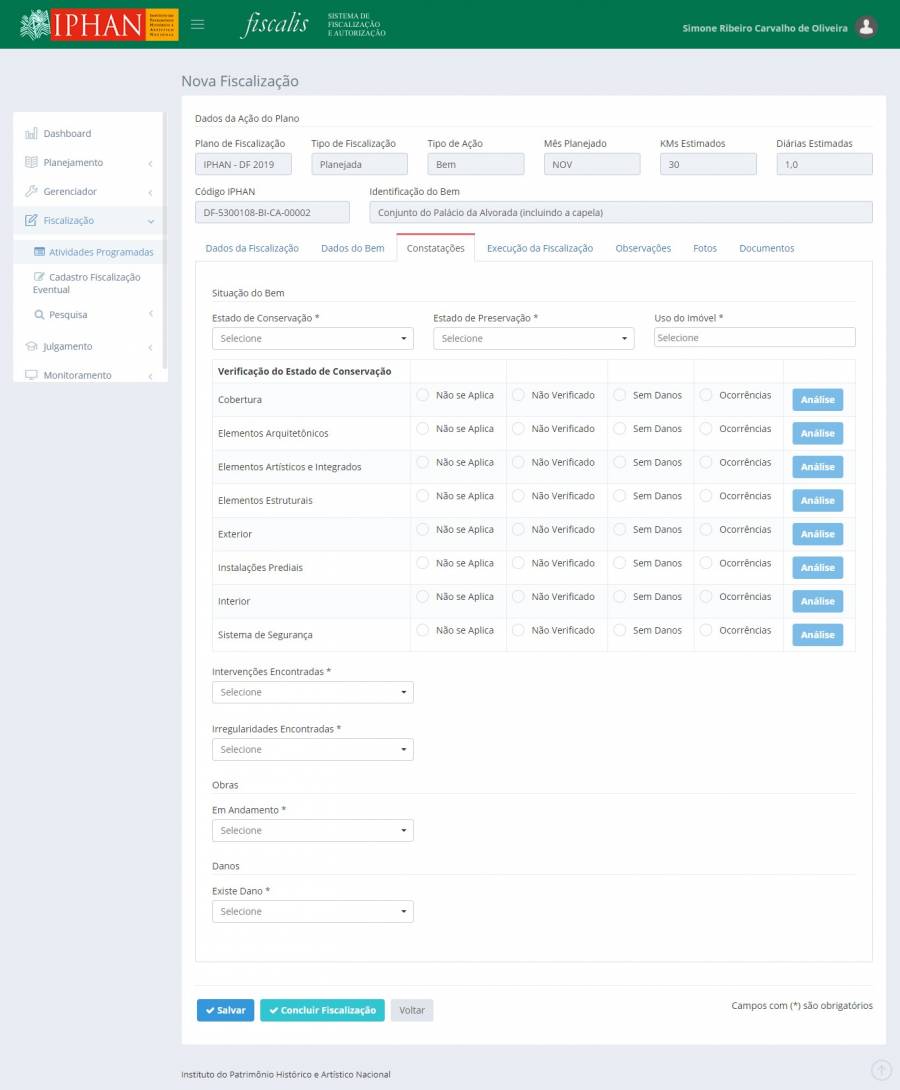Open the Estado de Conservação dropdown
This screenshot has height=1090, width=900.
coord(312,339)
